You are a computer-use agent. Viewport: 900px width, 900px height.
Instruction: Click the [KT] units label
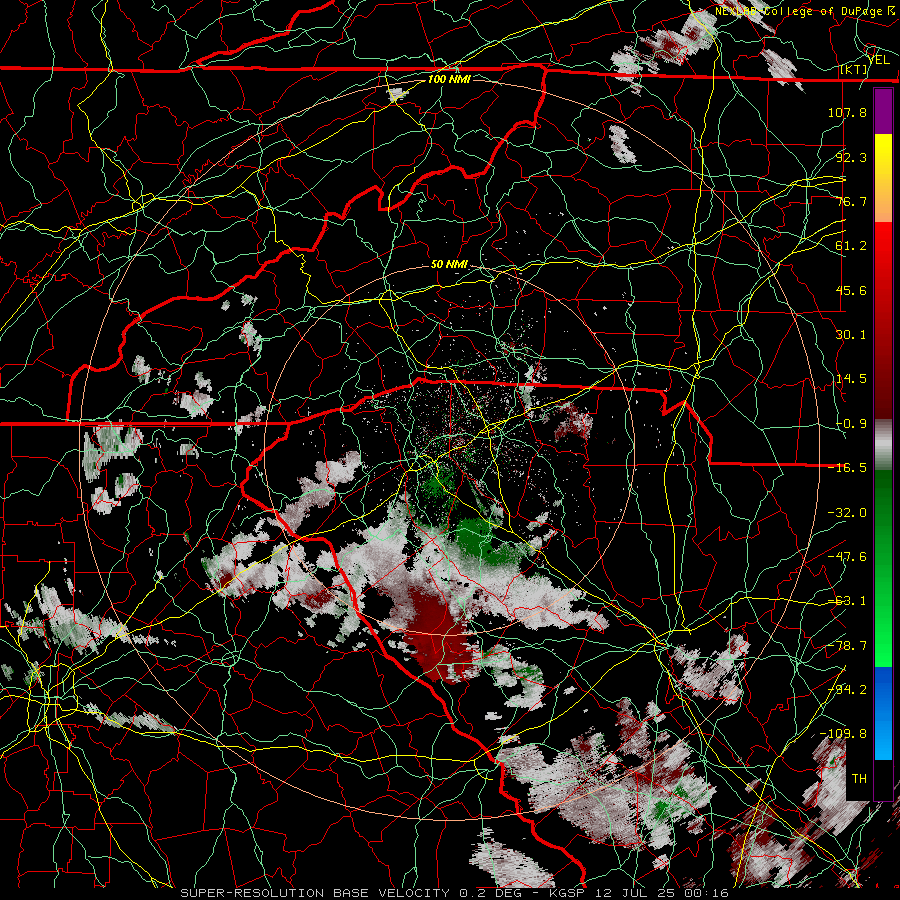coord(854,70)
